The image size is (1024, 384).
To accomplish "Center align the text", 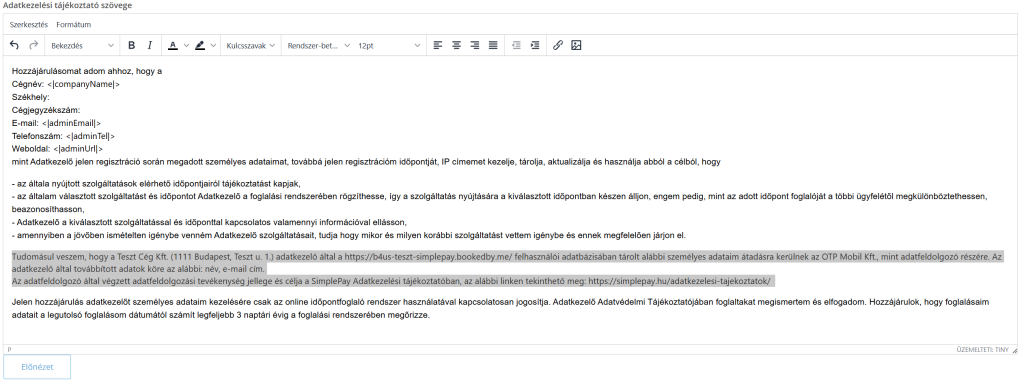I will [456, 46].
